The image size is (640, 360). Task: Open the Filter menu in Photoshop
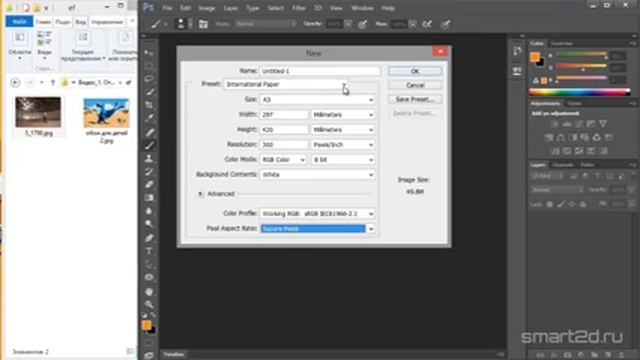298,8
